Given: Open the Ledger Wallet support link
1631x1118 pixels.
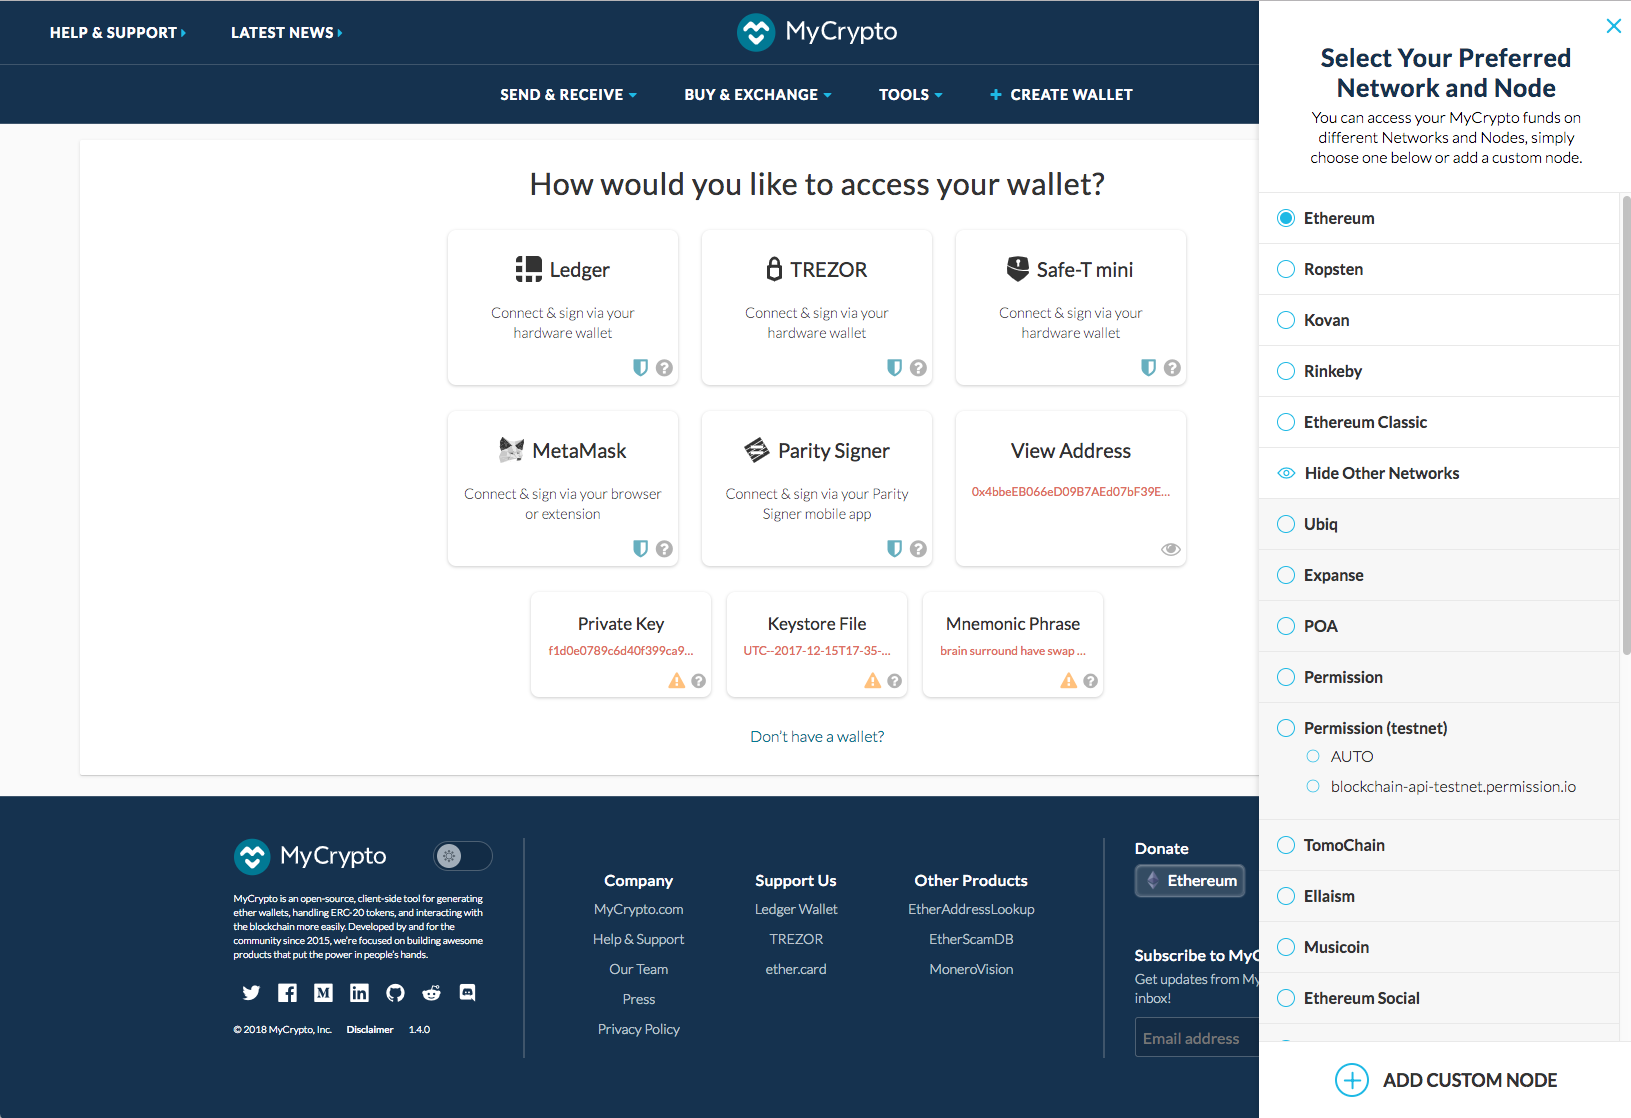Looking at the screenshot, I should pyautogui.click(x=796, y=909).
